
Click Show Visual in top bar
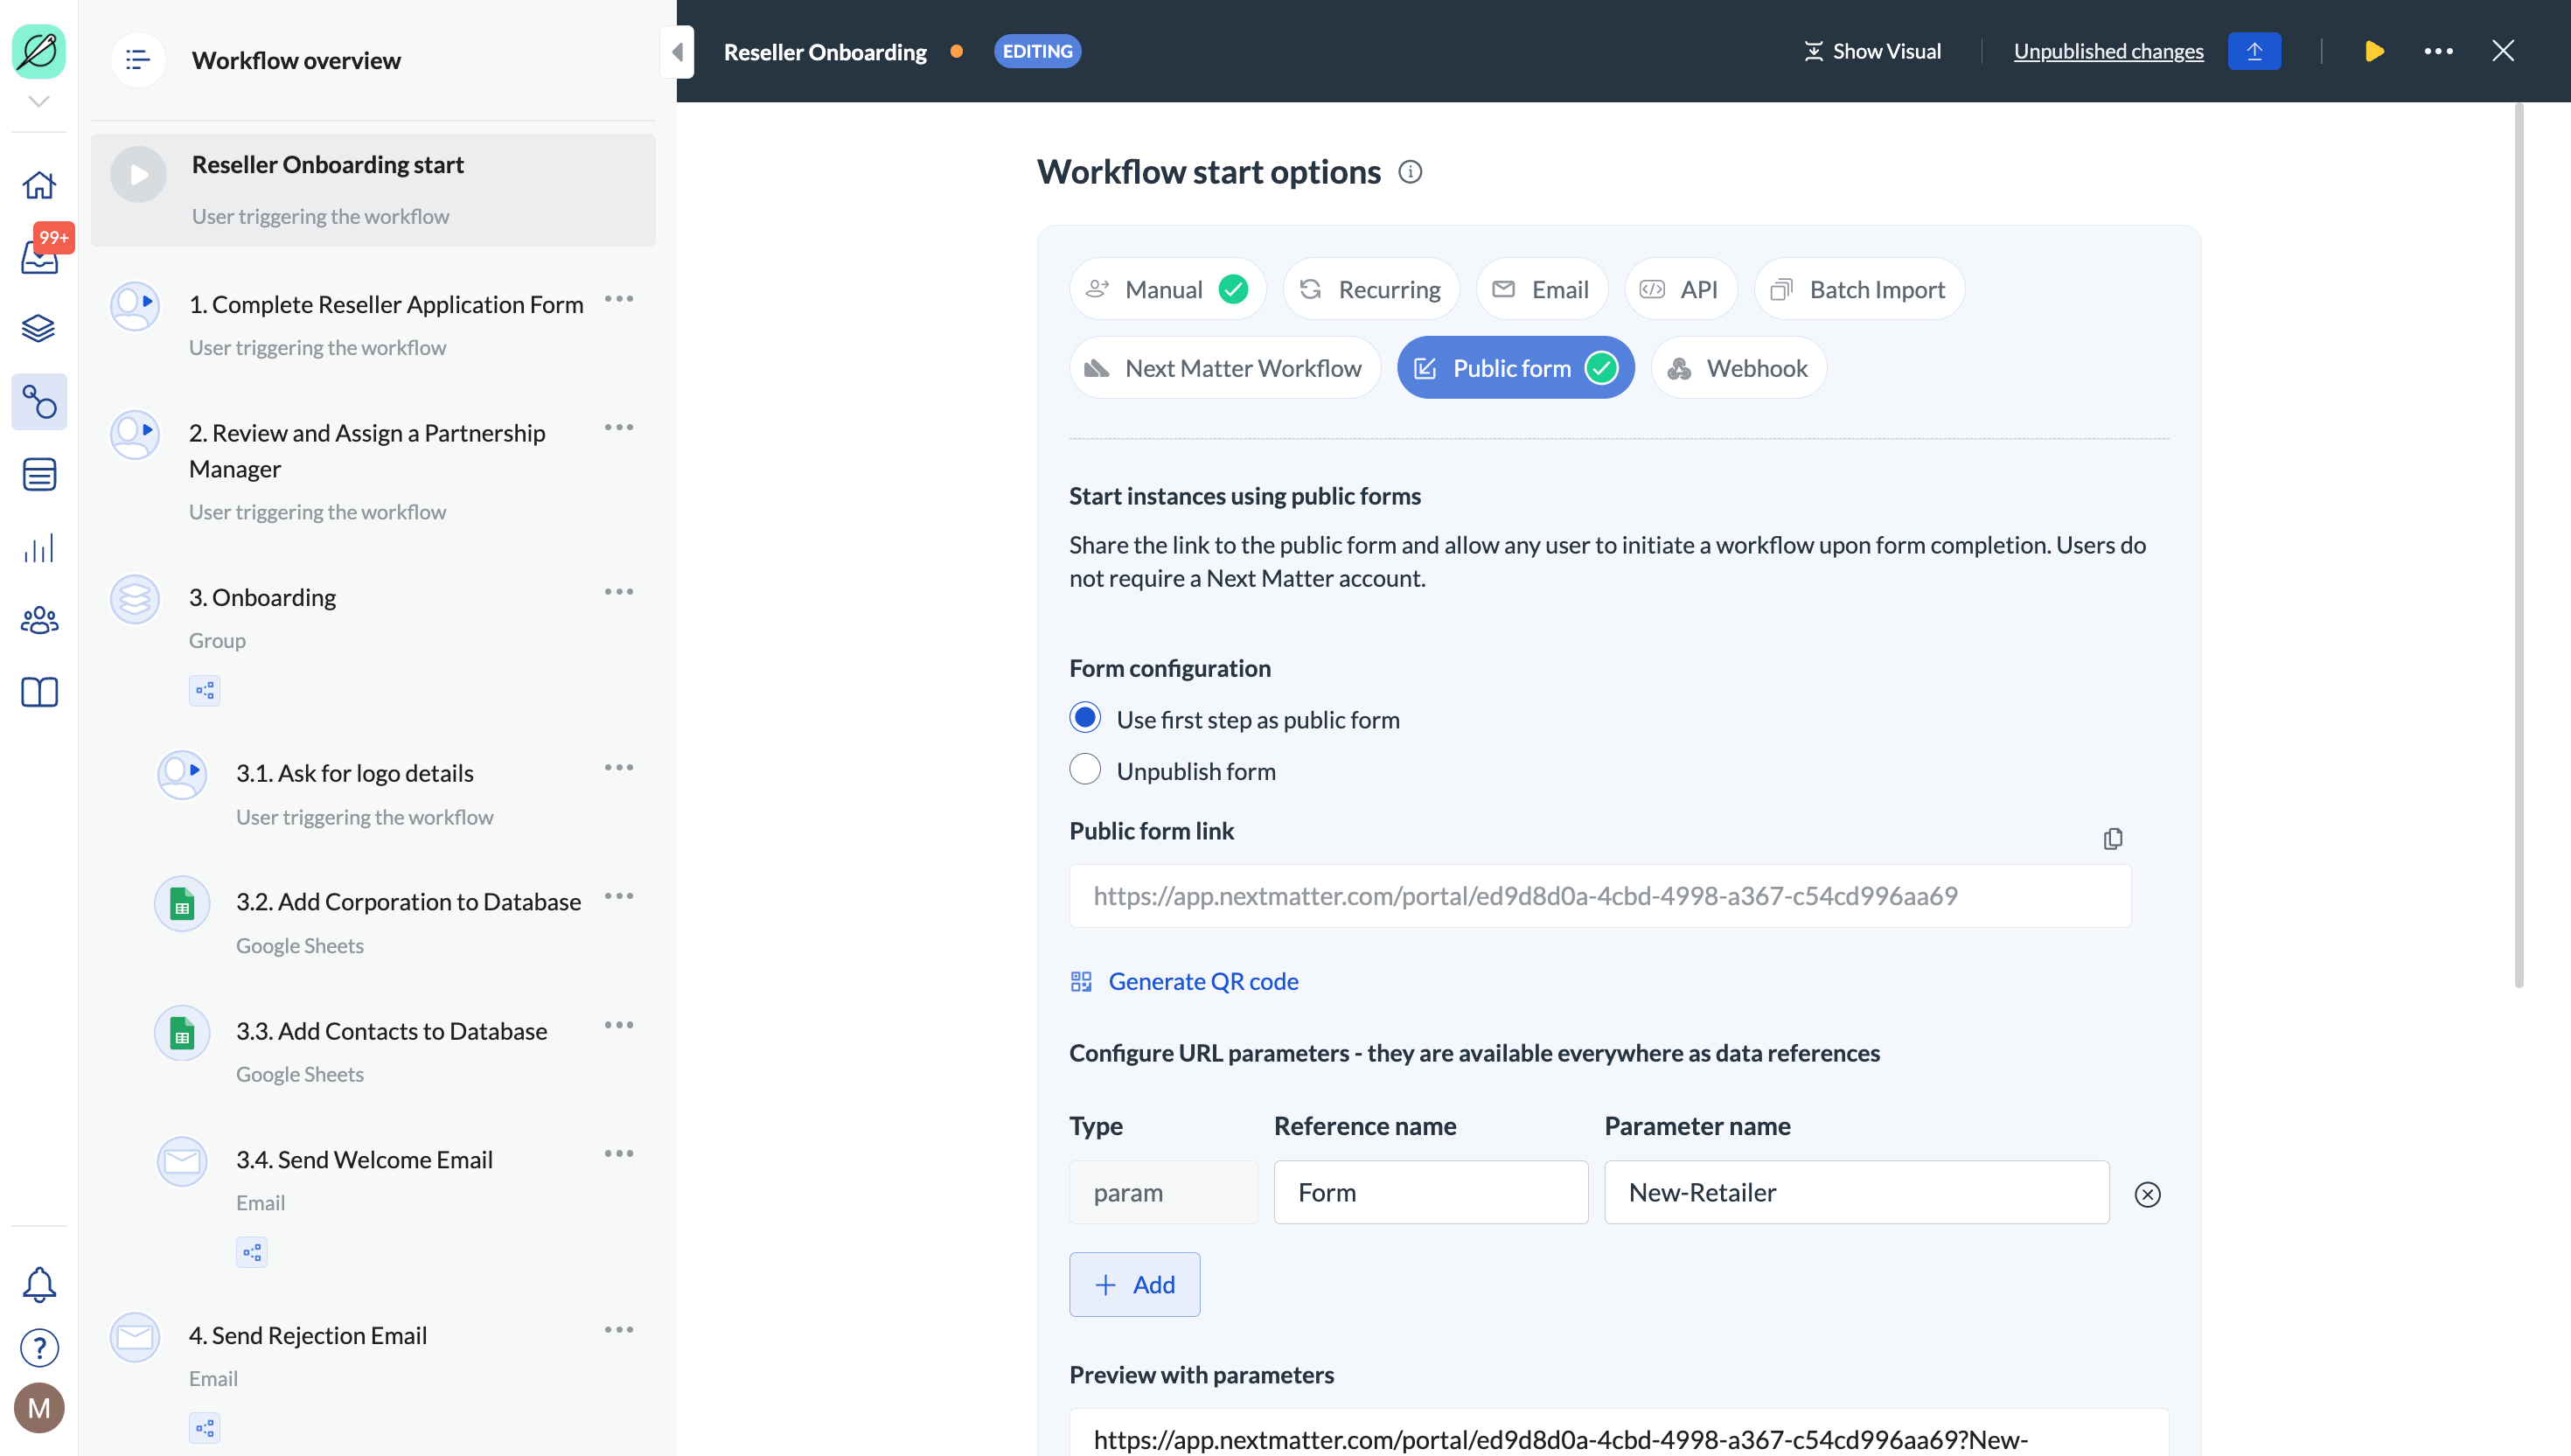(1872, 51)
